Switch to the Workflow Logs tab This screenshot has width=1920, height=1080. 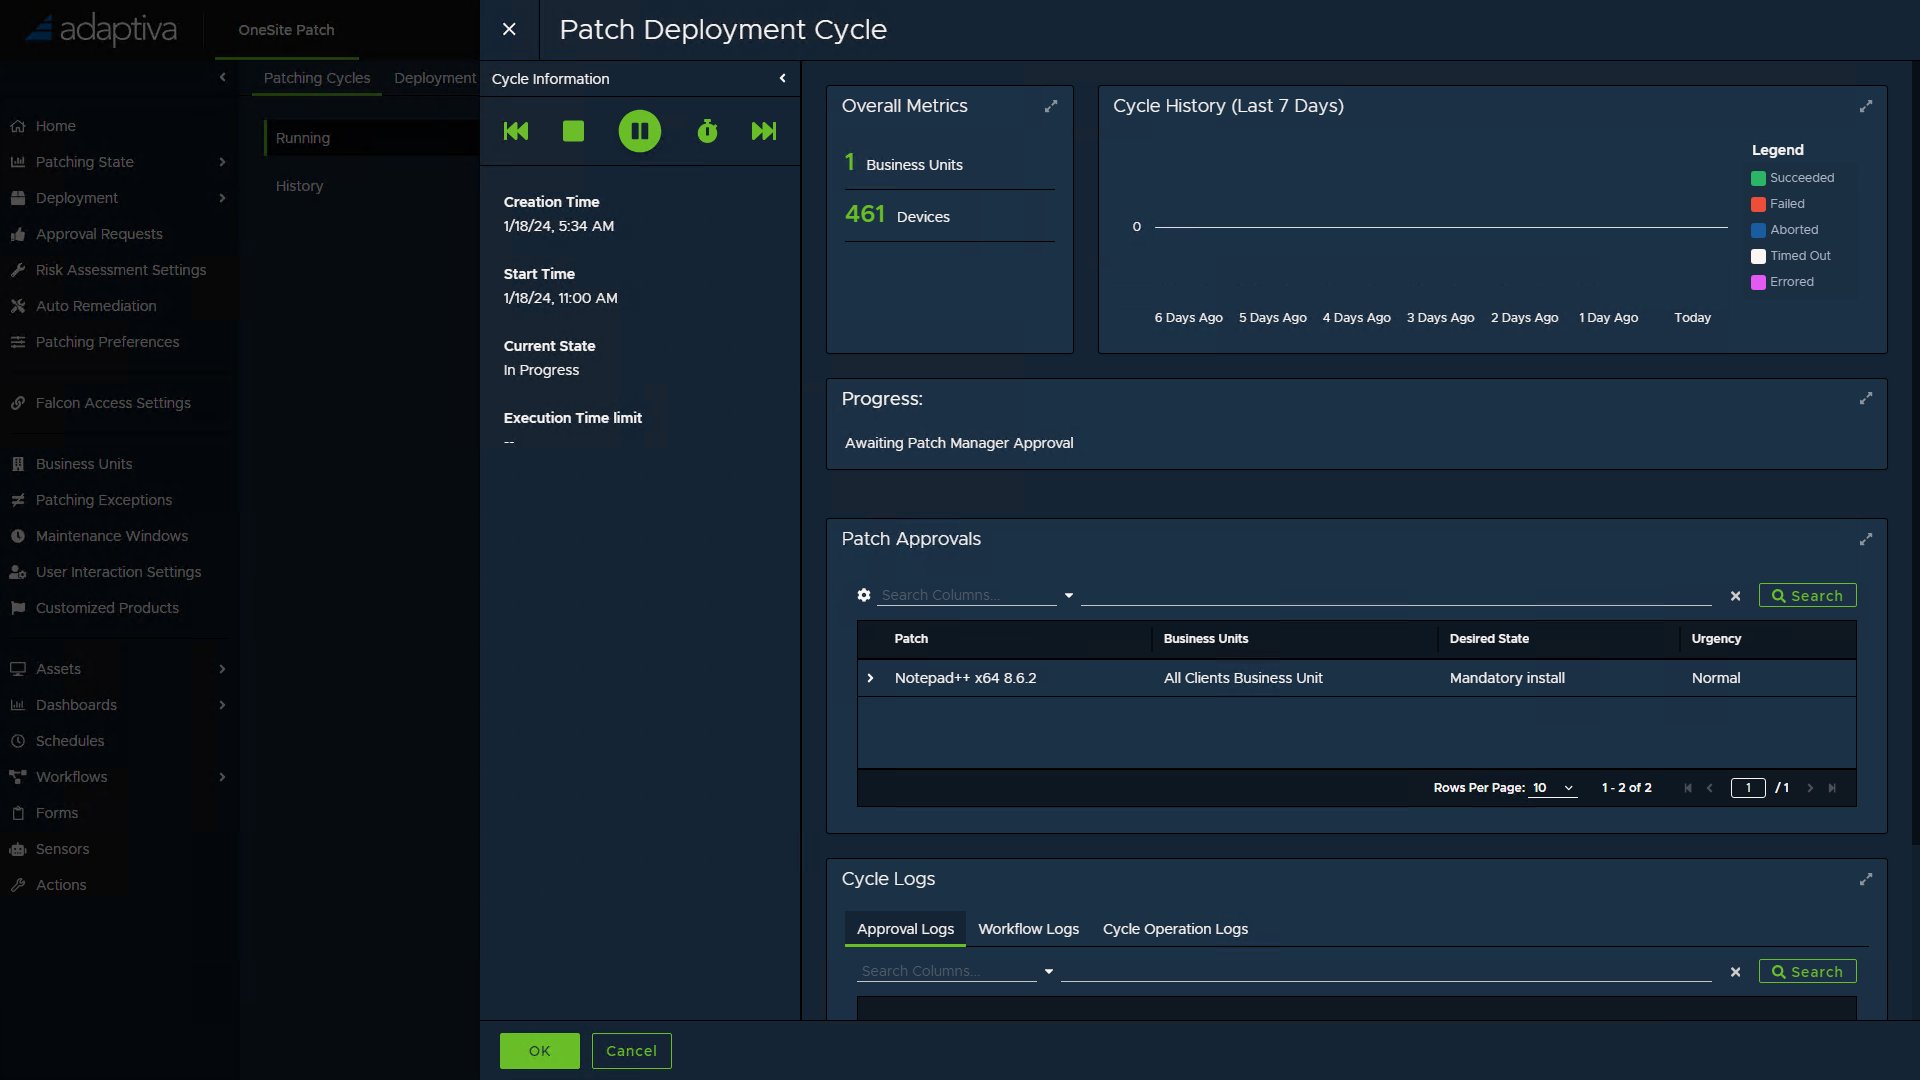pyautogui.click(x=1028, y=929)
